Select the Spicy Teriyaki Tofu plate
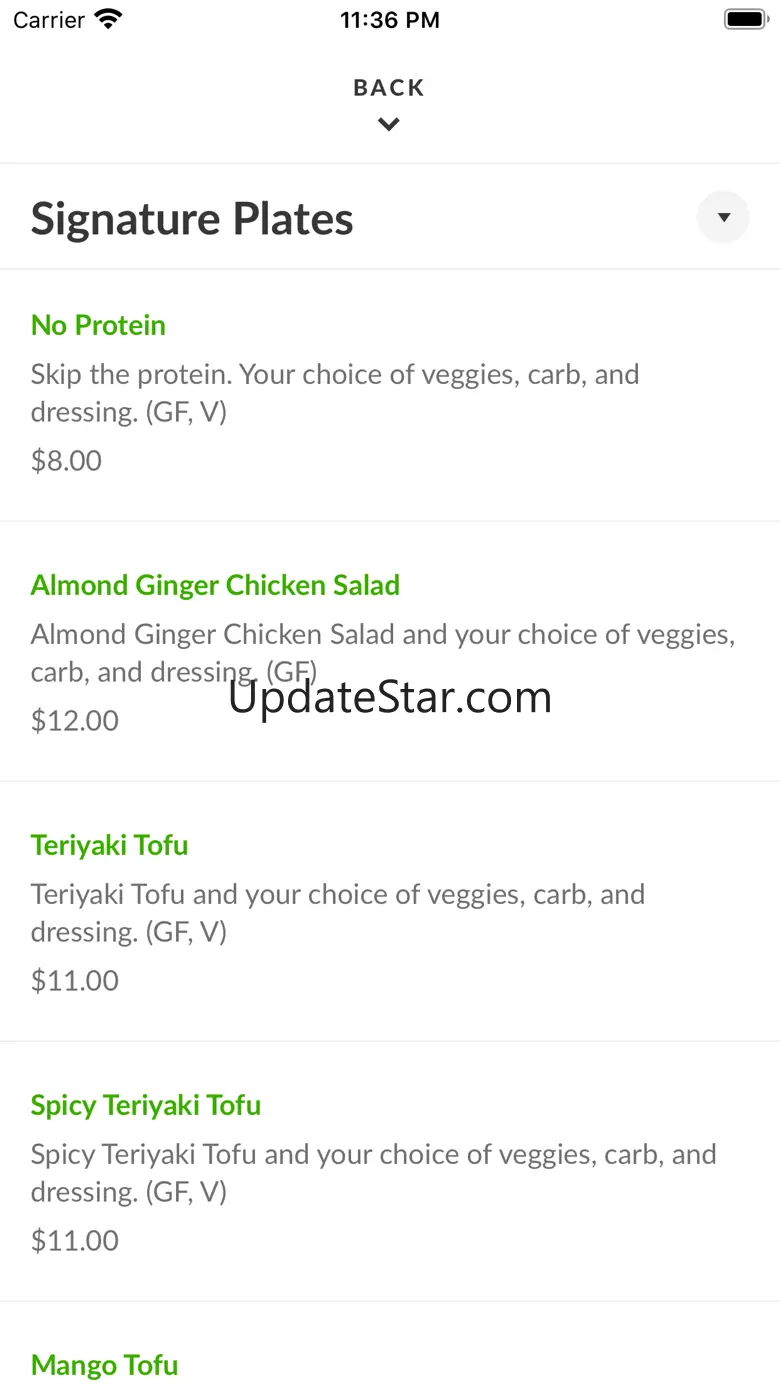The width and height of the screenshot is (780, 1387). tap(146, 1105)
